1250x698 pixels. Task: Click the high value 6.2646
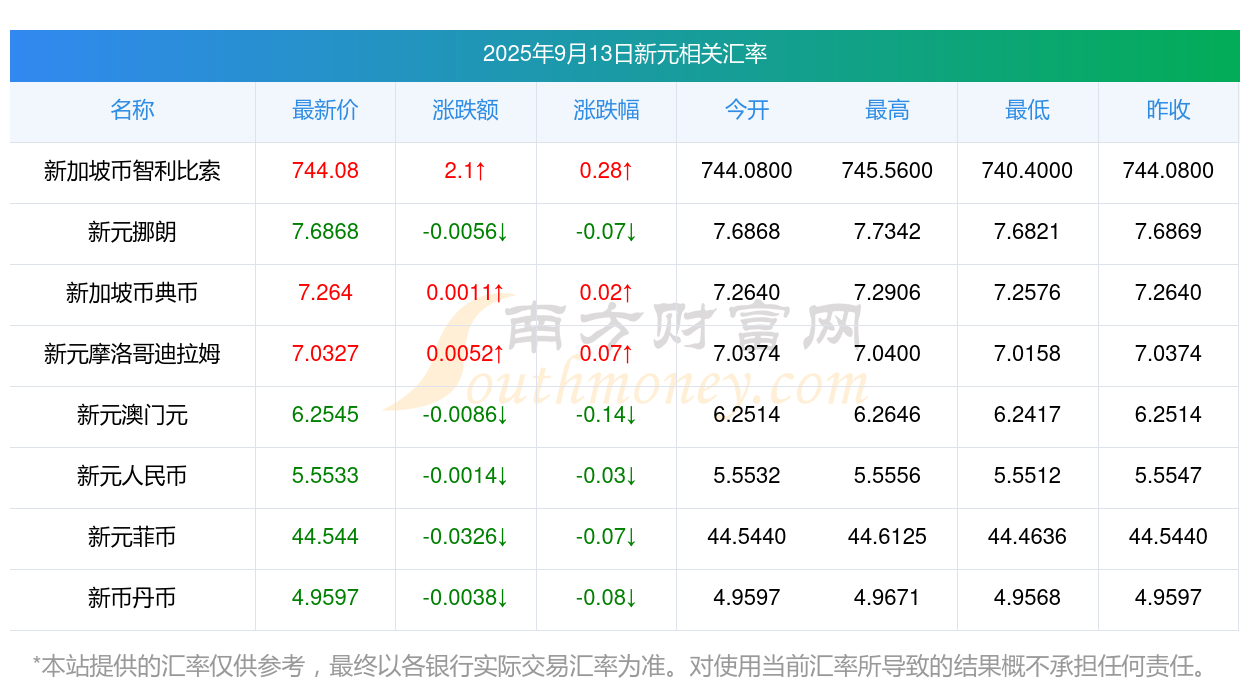(887, 415)
